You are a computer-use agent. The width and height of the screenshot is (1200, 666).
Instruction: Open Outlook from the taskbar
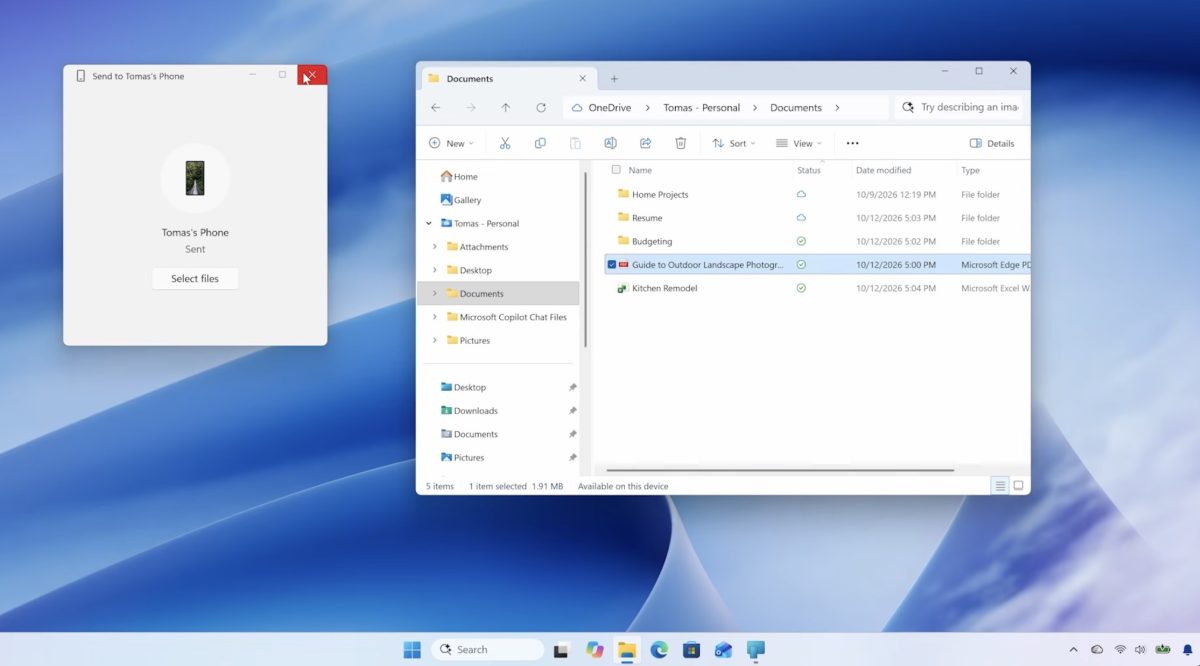(x=723, y=649)
